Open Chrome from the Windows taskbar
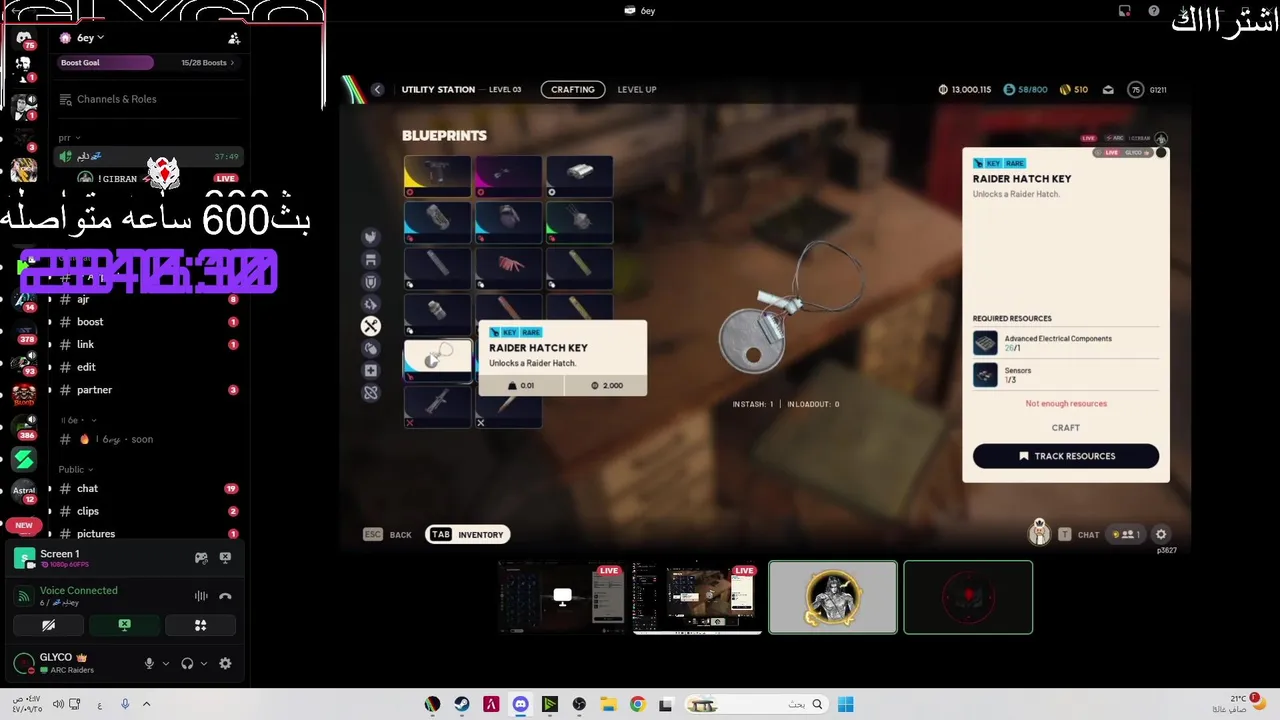 pyautogui.click(x=637, y=704)
